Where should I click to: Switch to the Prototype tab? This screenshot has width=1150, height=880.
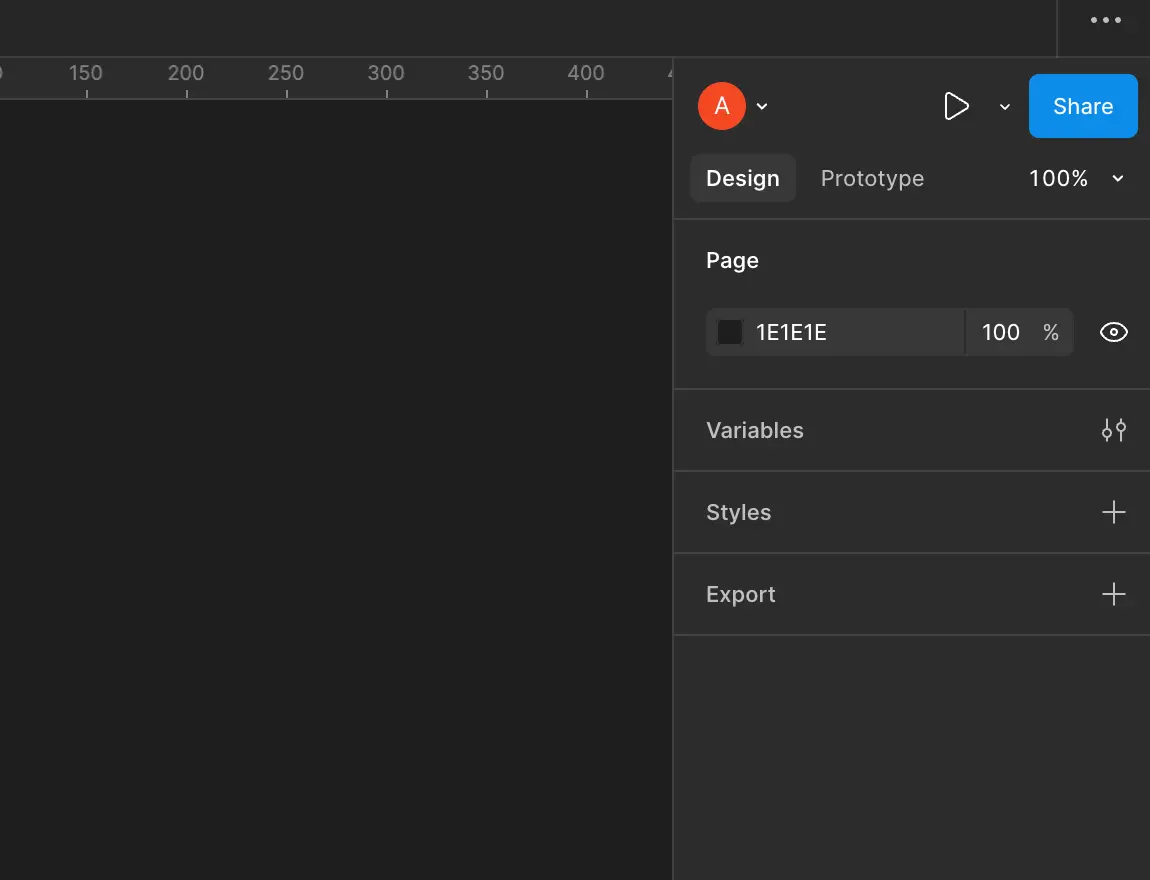[872, 178]
